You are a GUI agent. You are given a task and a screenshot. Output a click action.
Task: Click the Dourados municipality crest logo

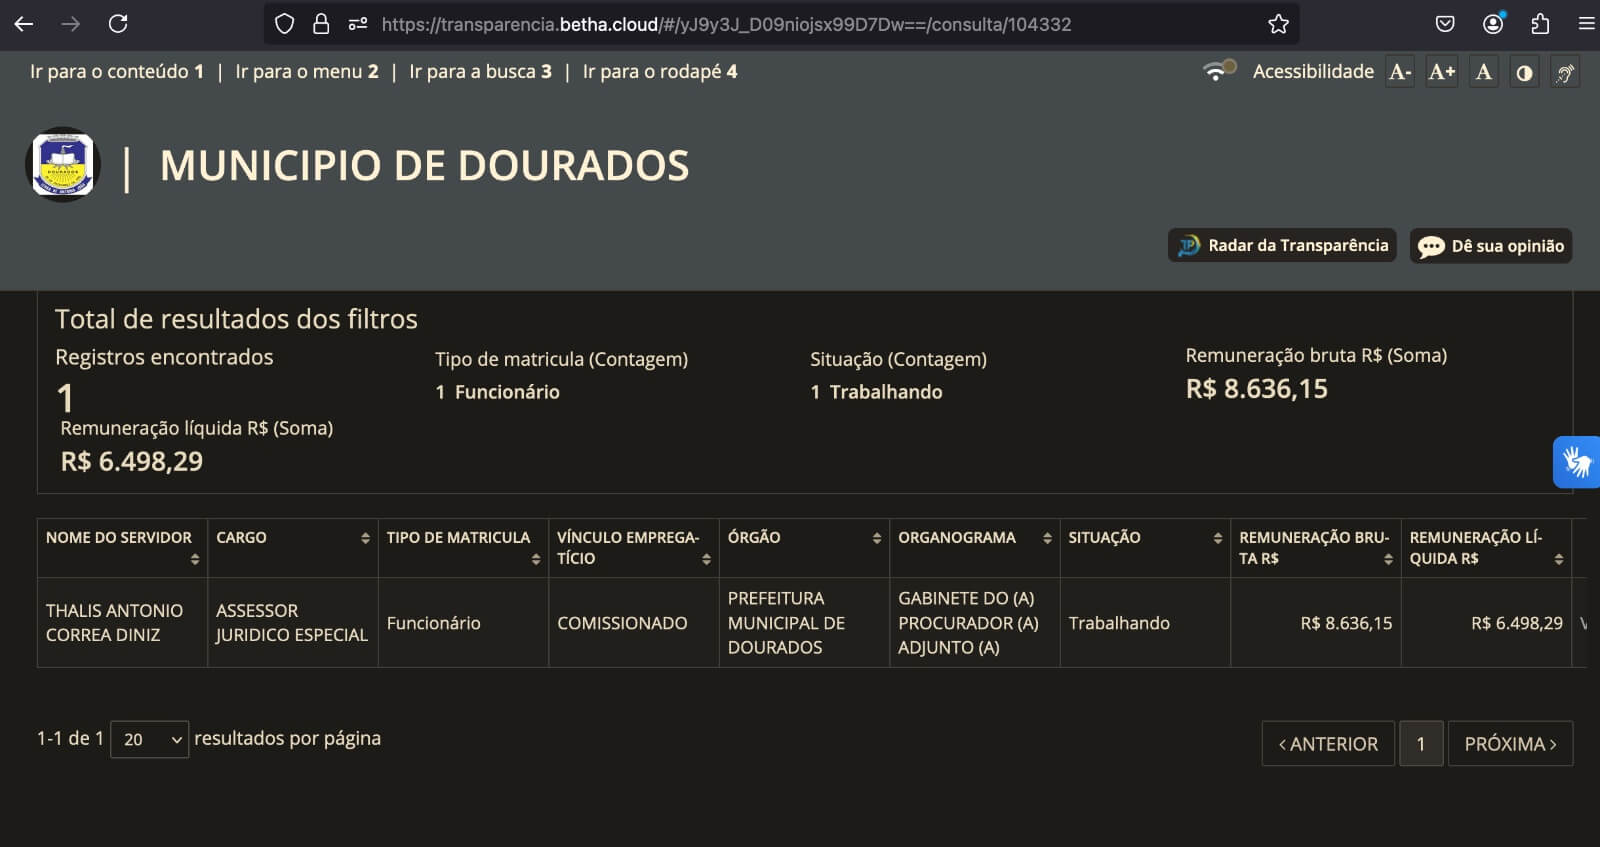[x=63, y=165]
